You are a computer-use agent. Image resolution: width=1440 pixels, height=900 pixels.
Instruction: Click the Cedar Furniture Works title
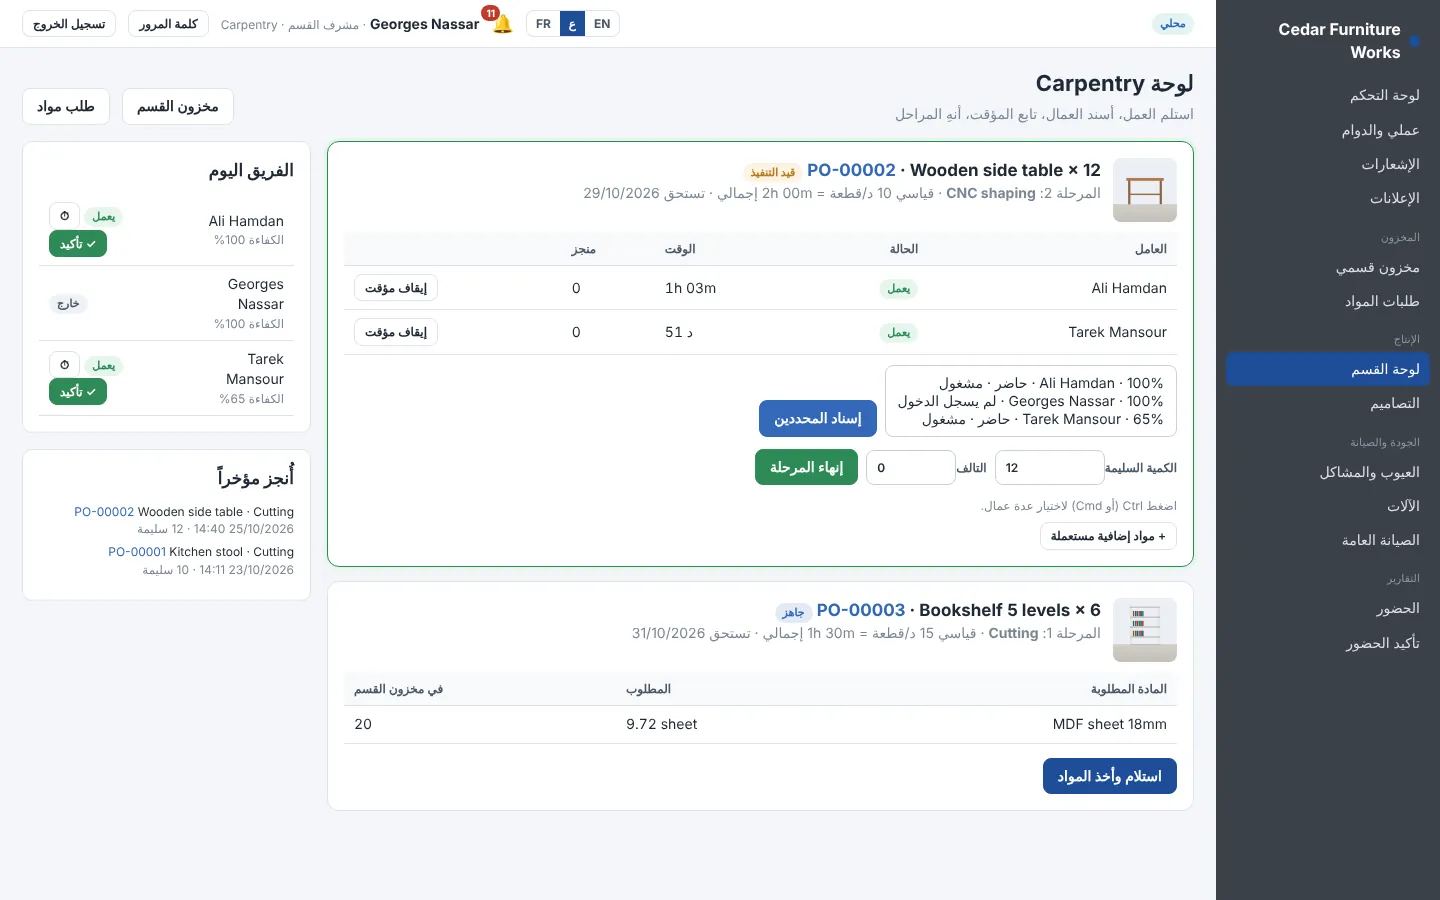[x=1340, y=41]
